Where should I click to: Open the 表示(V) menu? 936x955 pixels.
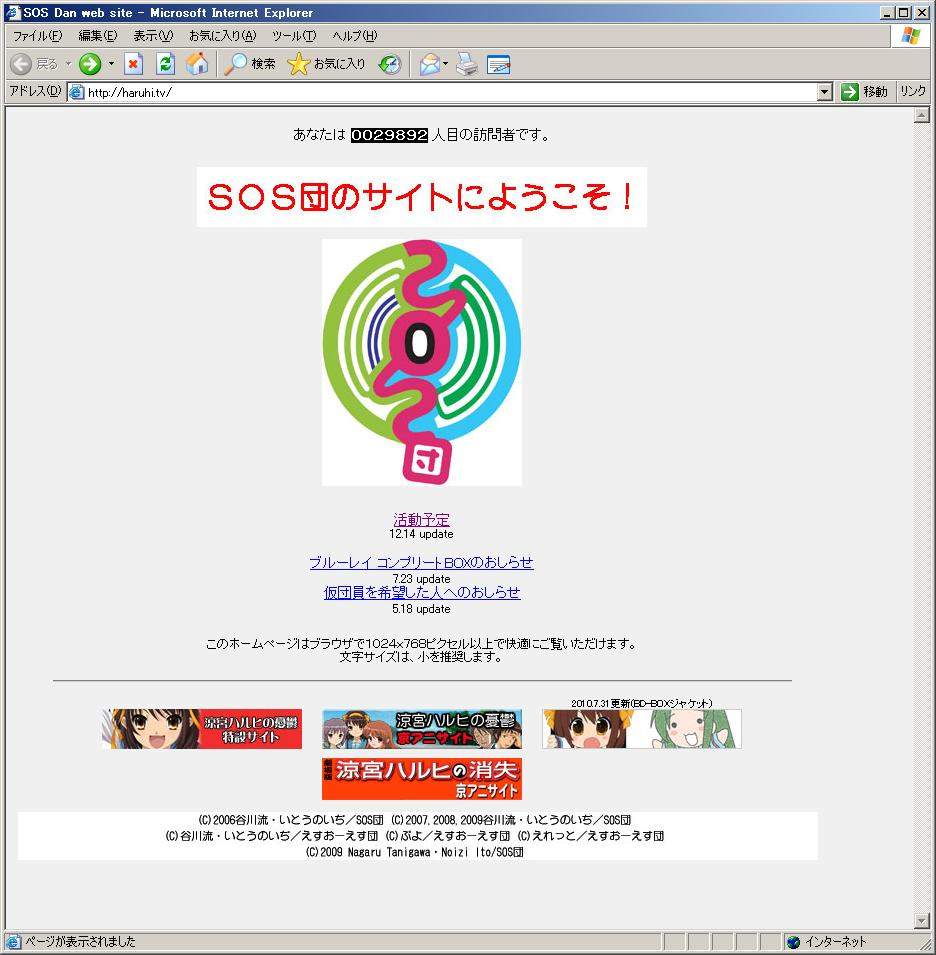153,36
